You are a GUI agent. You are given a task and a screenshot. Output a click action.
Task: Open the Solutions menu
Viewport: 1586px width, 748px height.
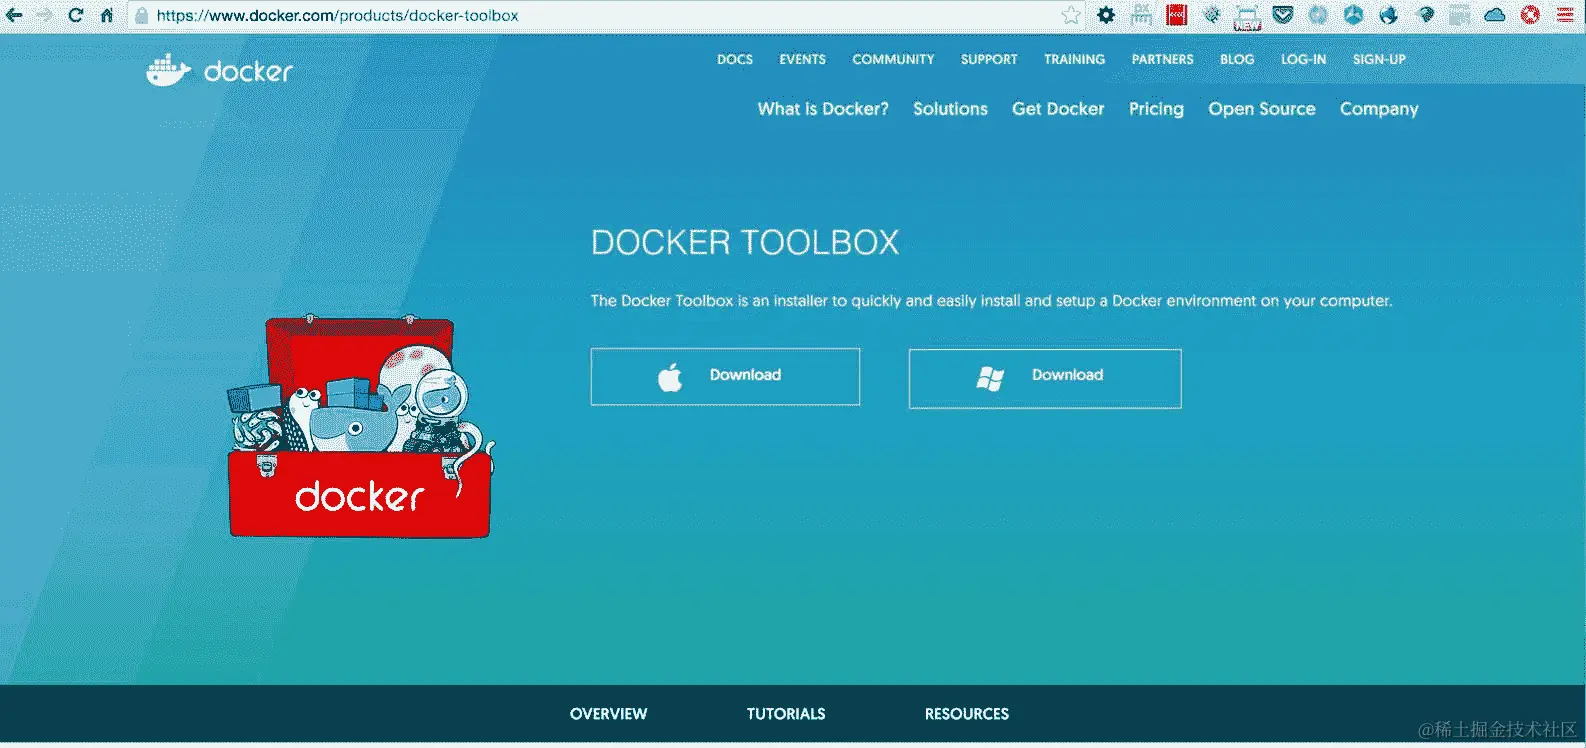[950, 109]
